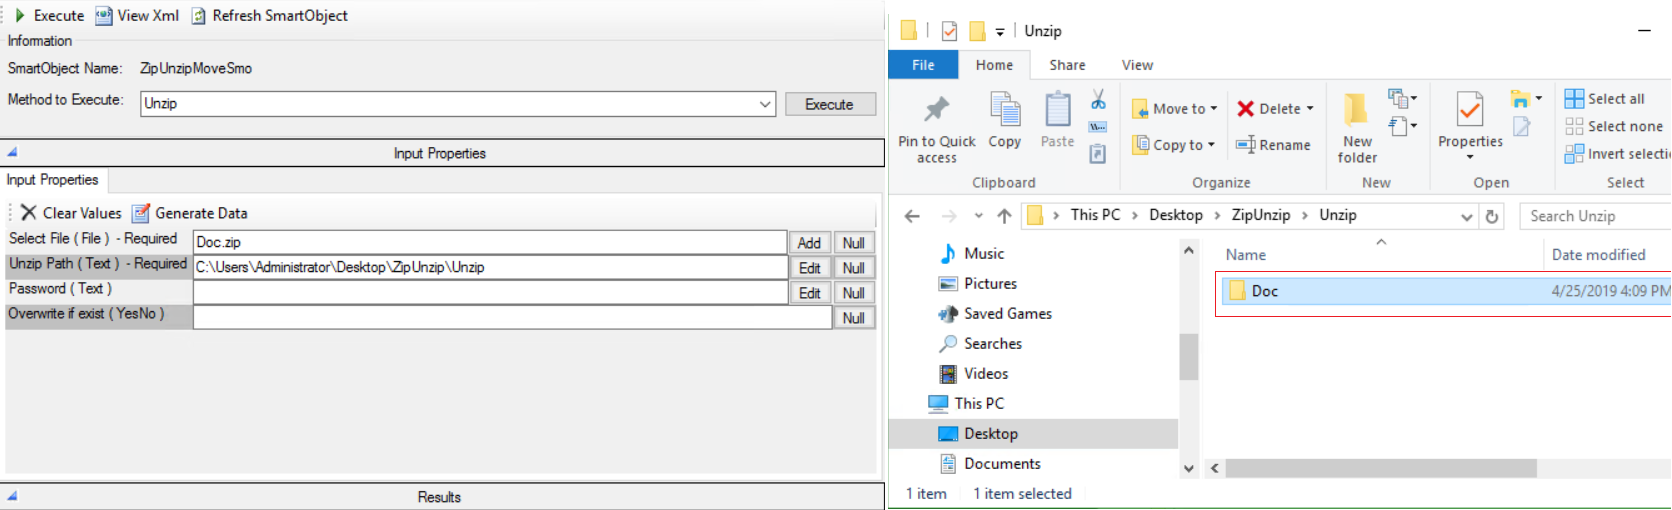Click the New folder icon
Image resolution: width=1672 pixels, height=510 pixels.
click(x=1357, y=110)
